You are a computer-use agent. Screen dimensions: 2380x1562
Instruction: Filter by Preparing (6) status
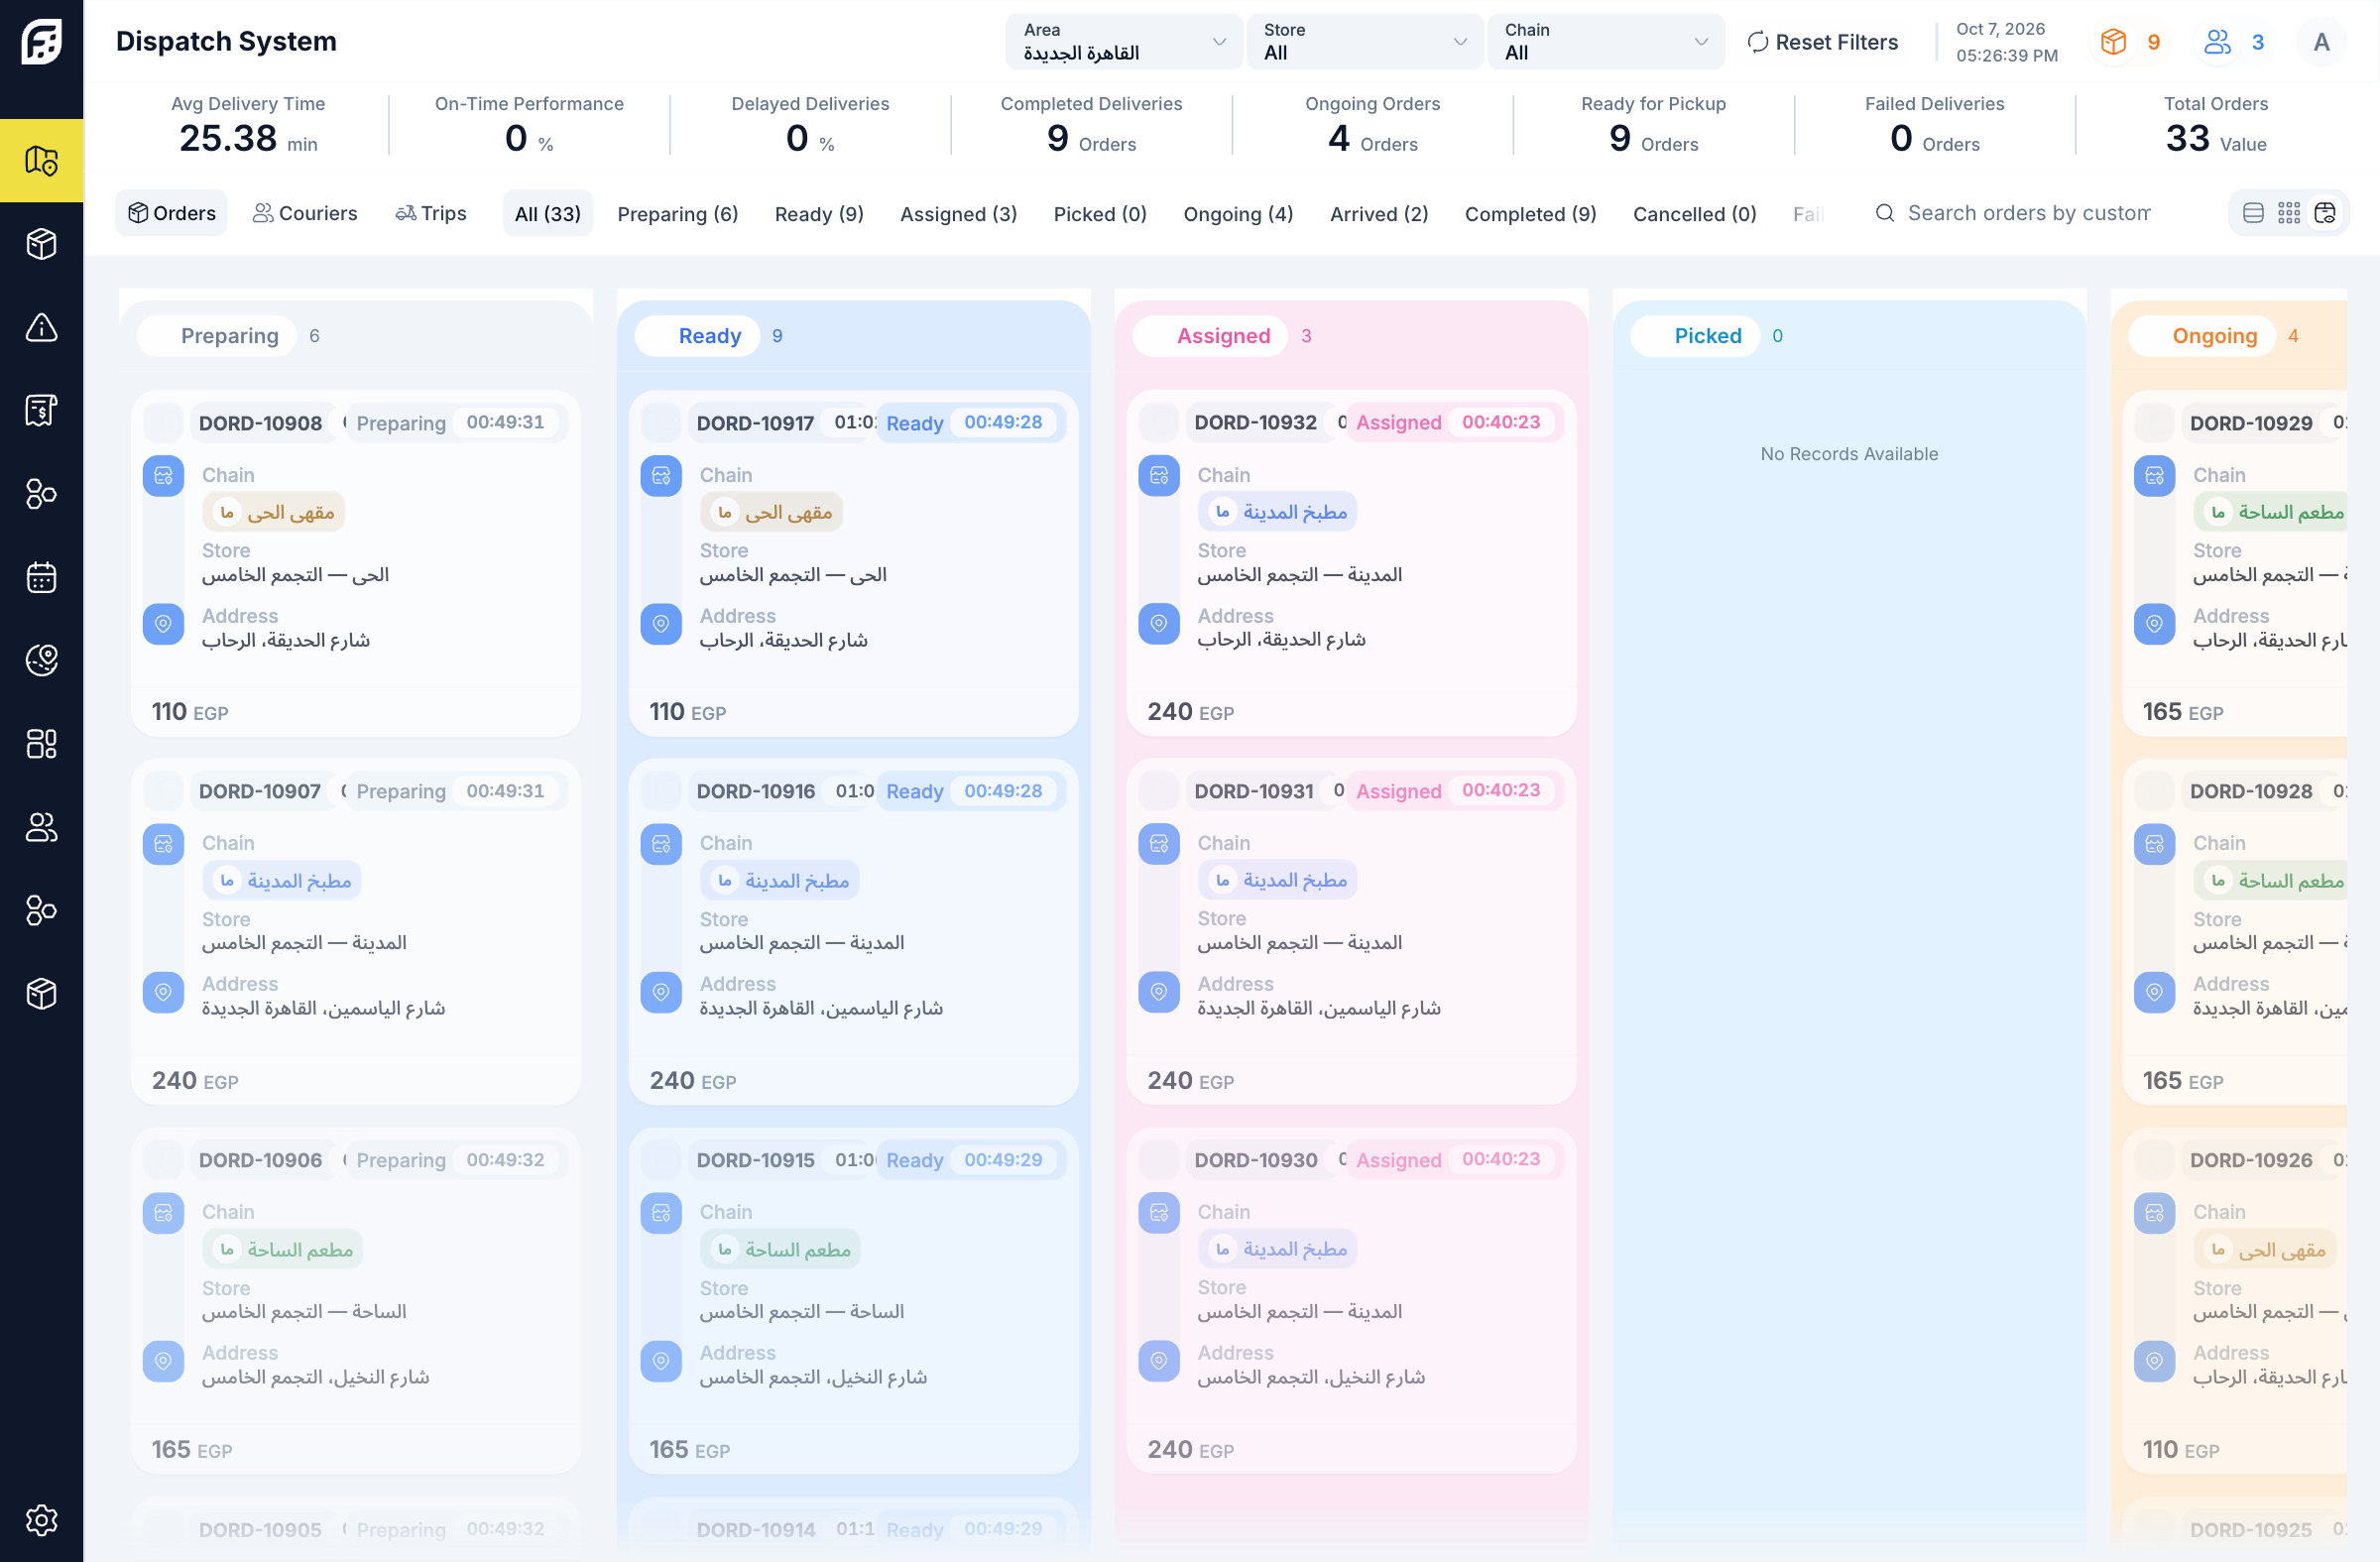(678, 214)
